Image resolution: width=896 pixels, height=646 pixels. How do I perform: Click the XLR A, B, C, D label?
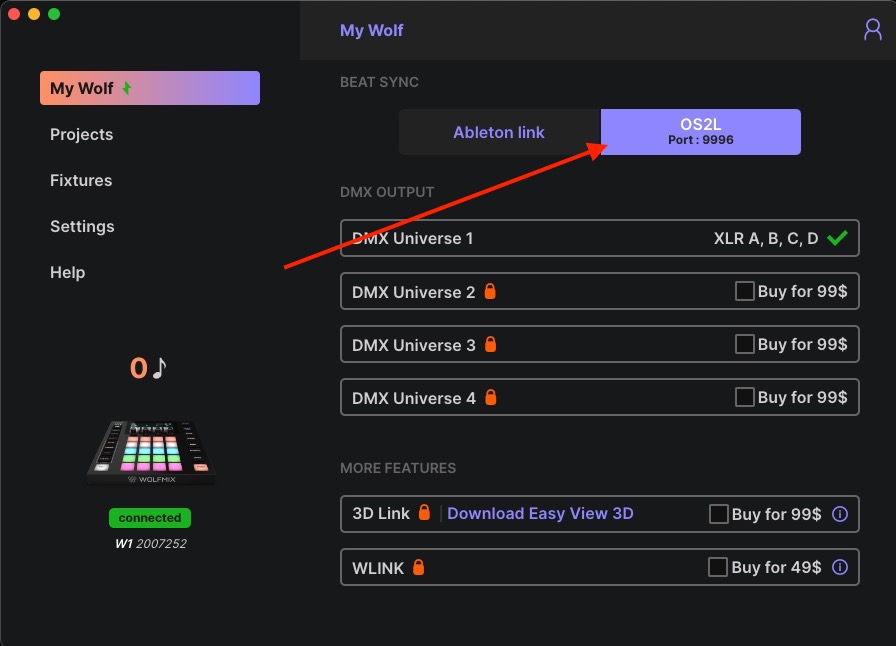tap(766, 238)
